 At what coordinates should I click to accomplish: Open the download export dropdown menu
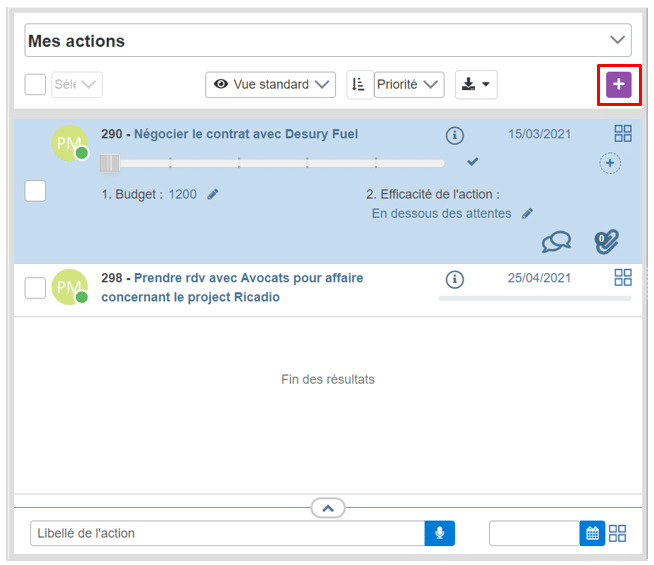point(476,85)
